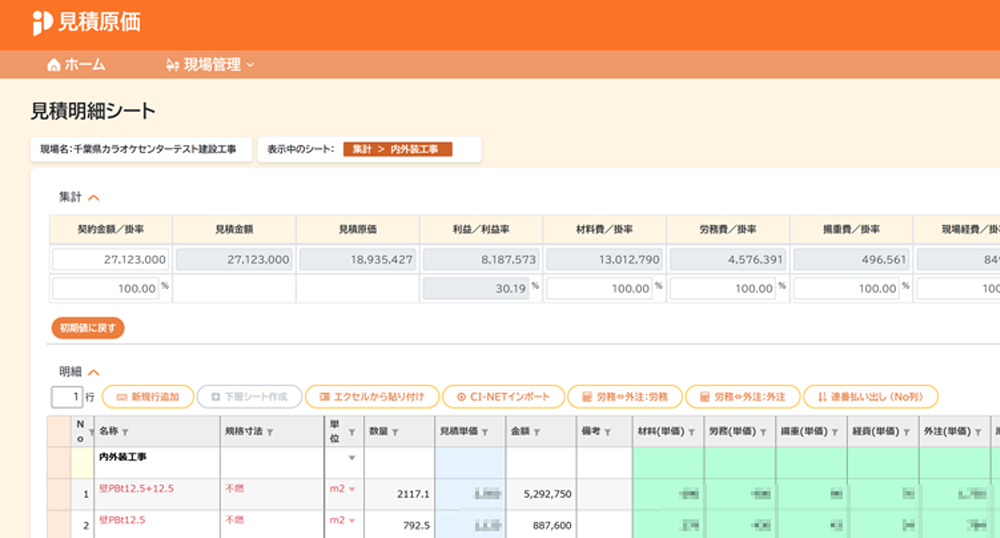Open the ホーム menu item

pos(76,64)
